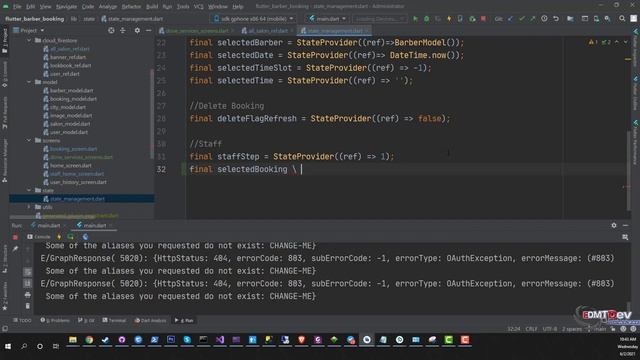
Task: Open the Build menu
Action: [x=152, y=7]
